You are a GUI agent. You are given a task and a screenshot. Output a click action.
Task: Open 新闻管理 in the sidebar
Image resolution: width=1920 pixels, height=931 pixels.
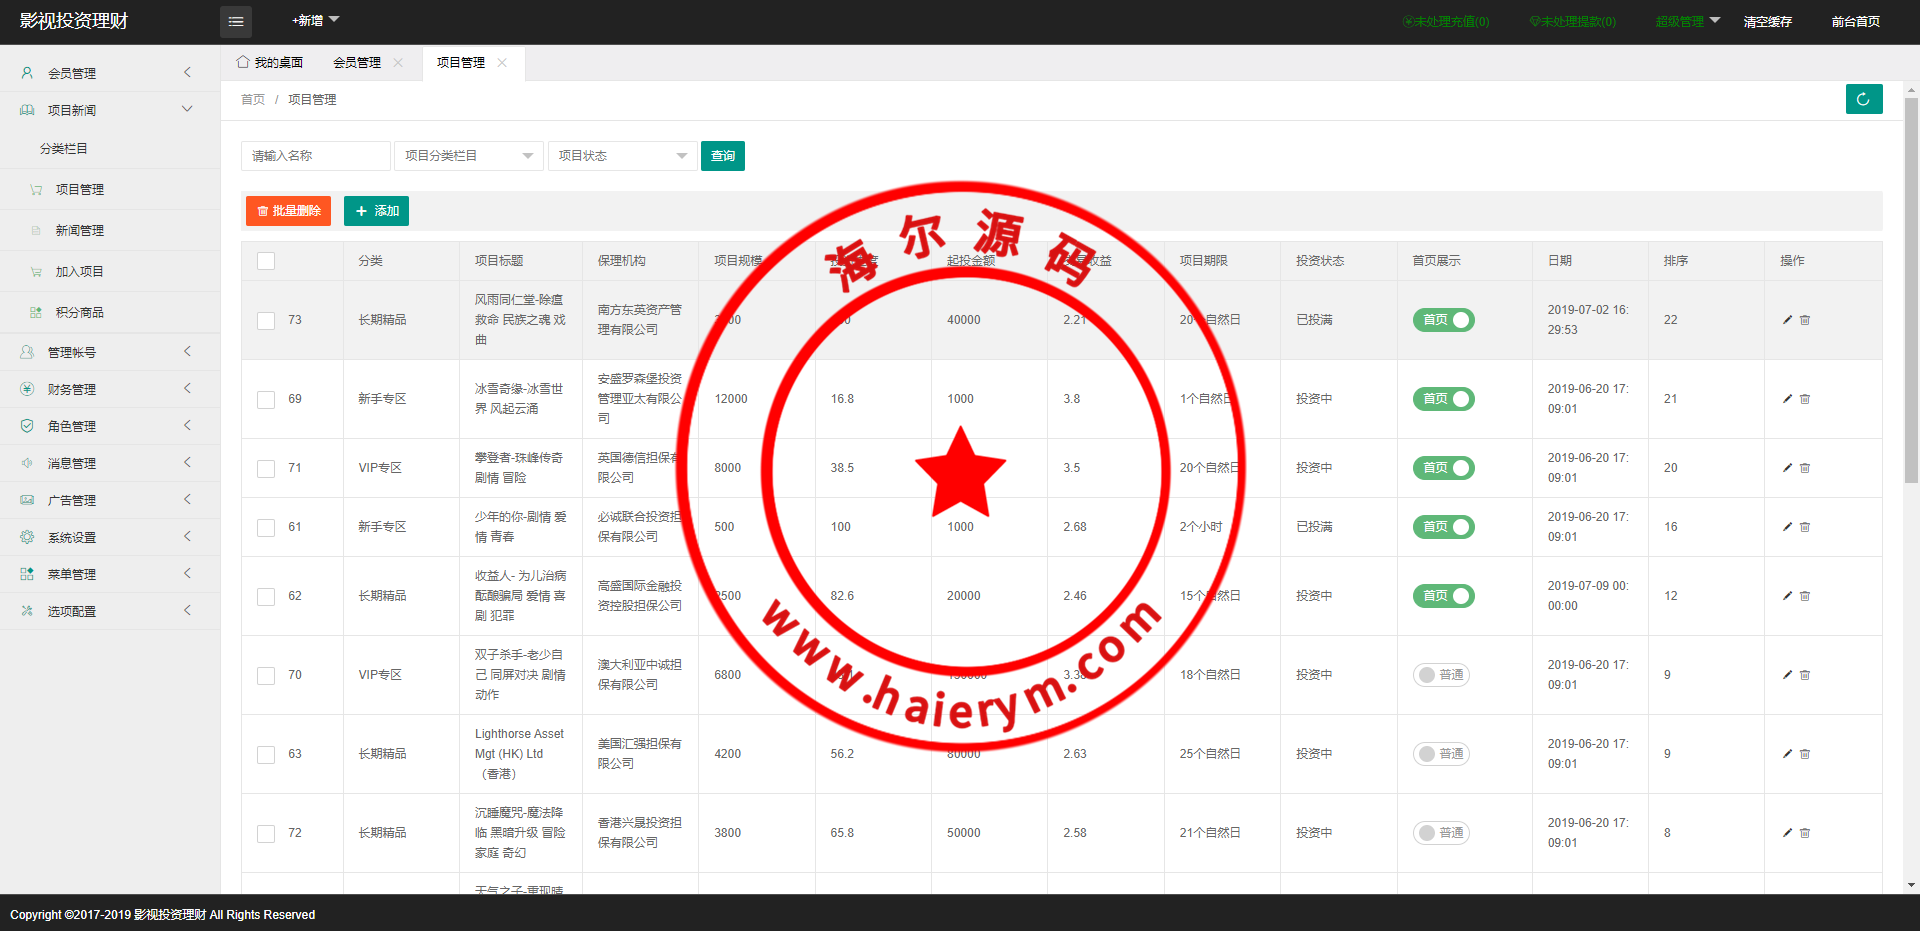tap(80, 231)
